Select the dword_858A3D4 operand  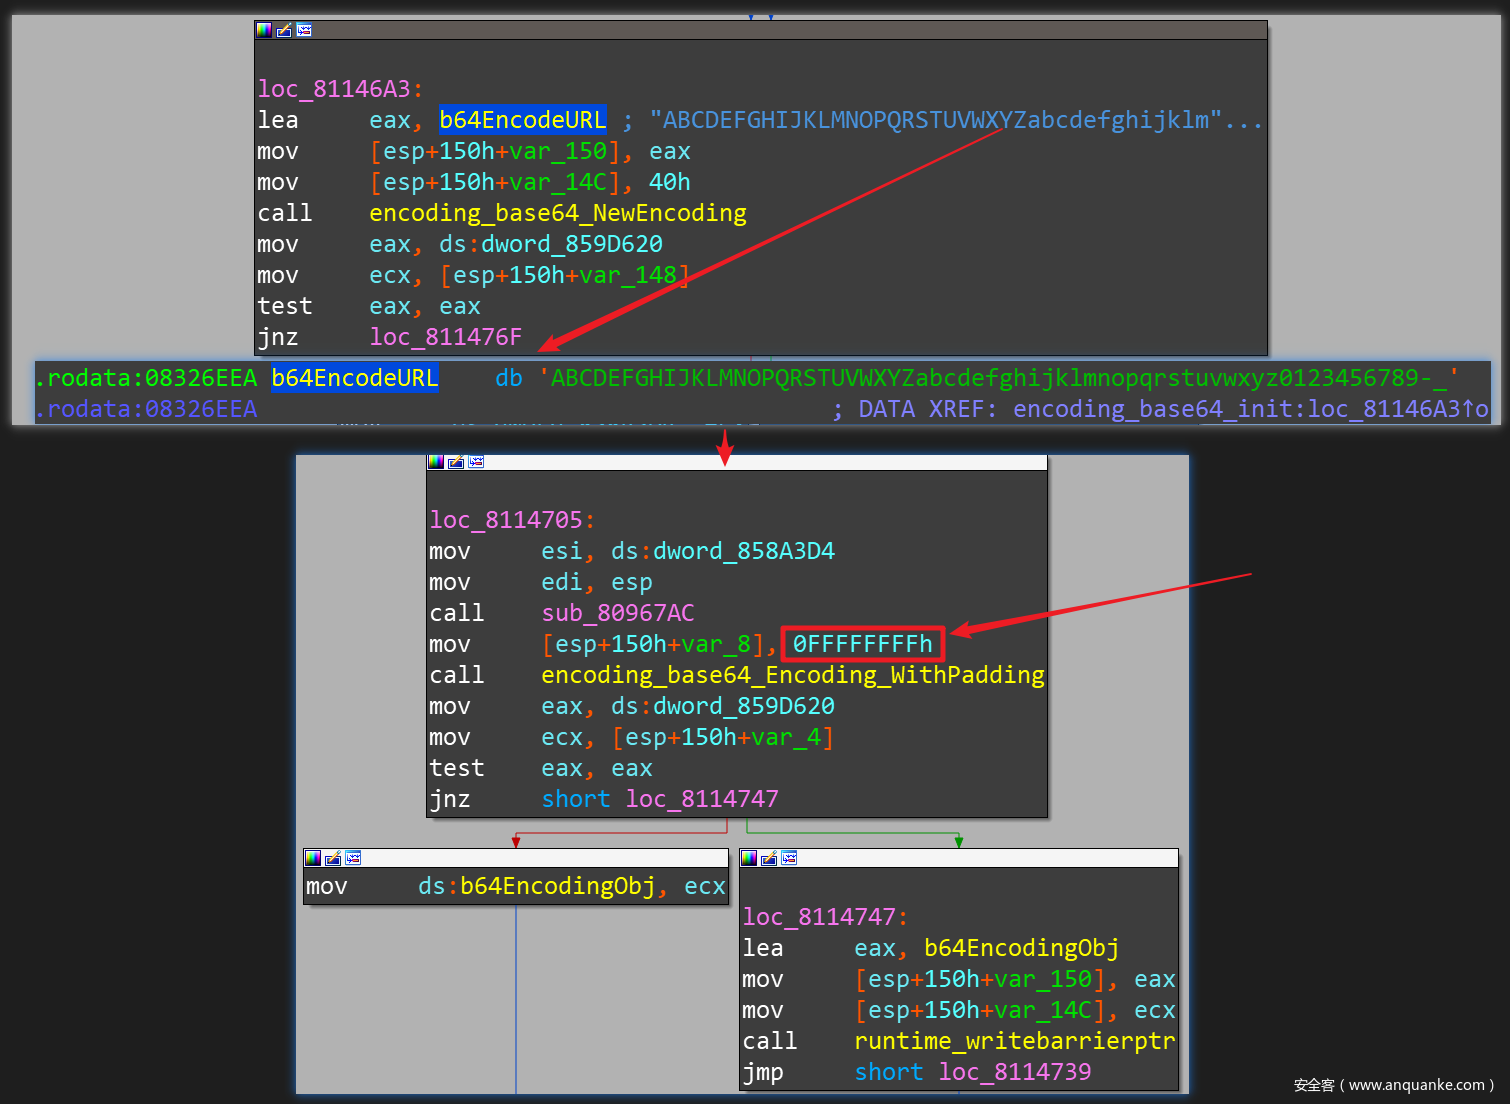[x=743, y=551]
